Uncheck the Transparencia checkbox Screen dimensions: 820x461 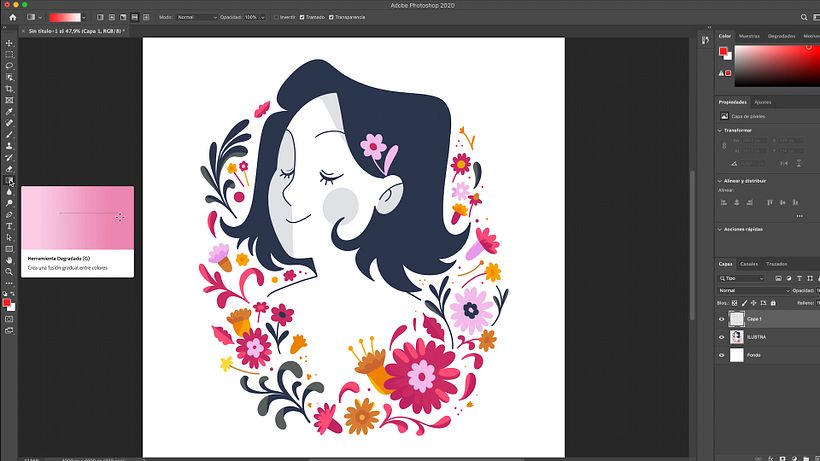[331, 17]
